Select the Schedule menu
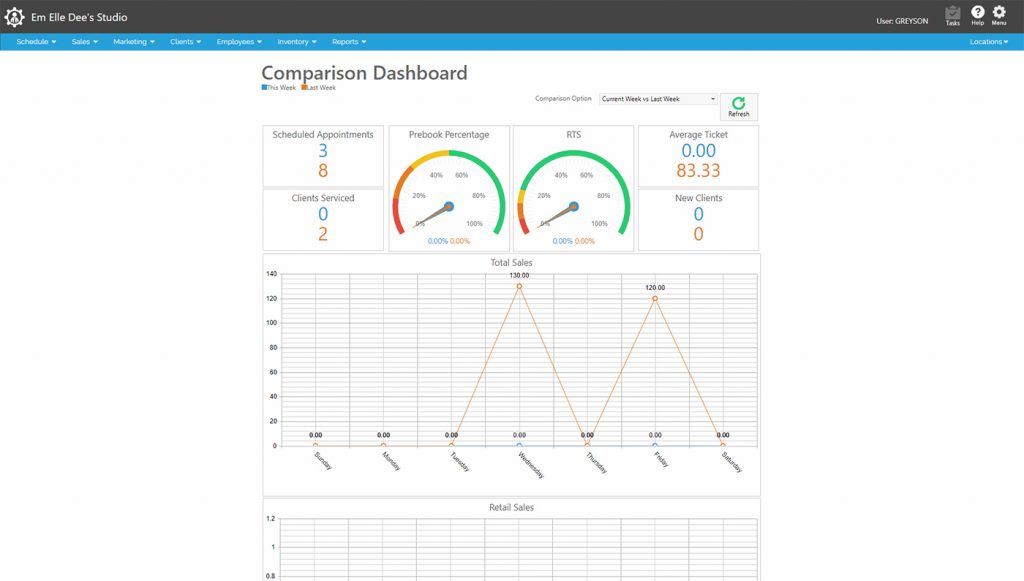The height and width of the screenshot is (581, 1024). coord(33,41)
